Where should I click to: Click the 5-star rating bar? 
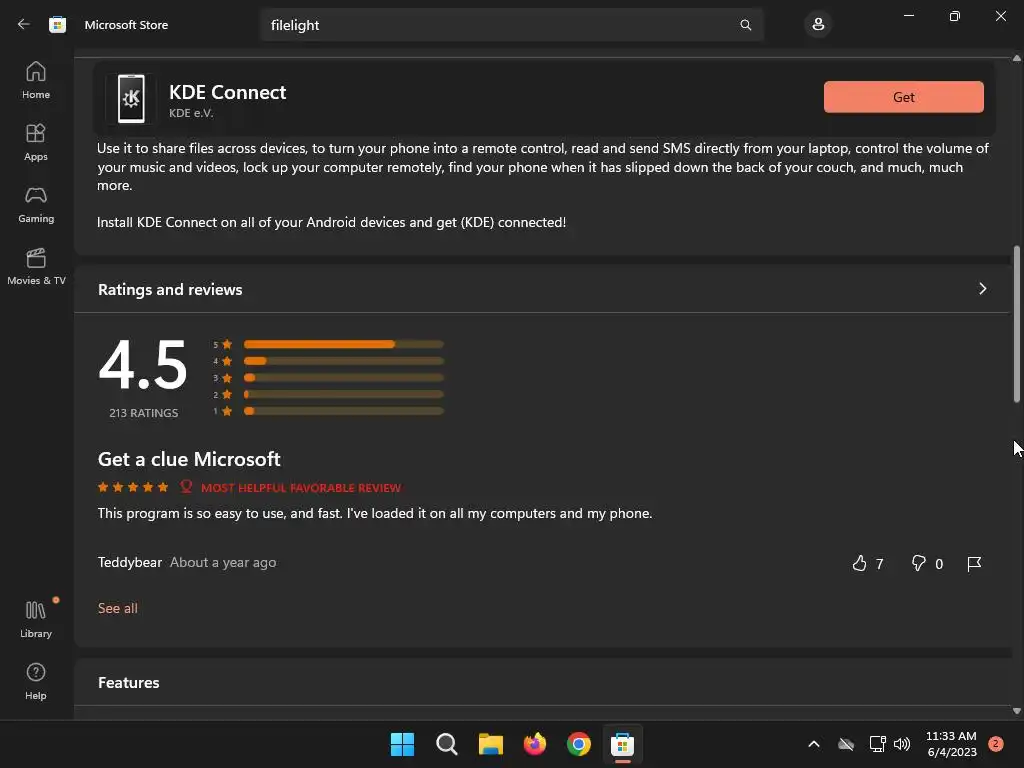[x=344, y=344]
